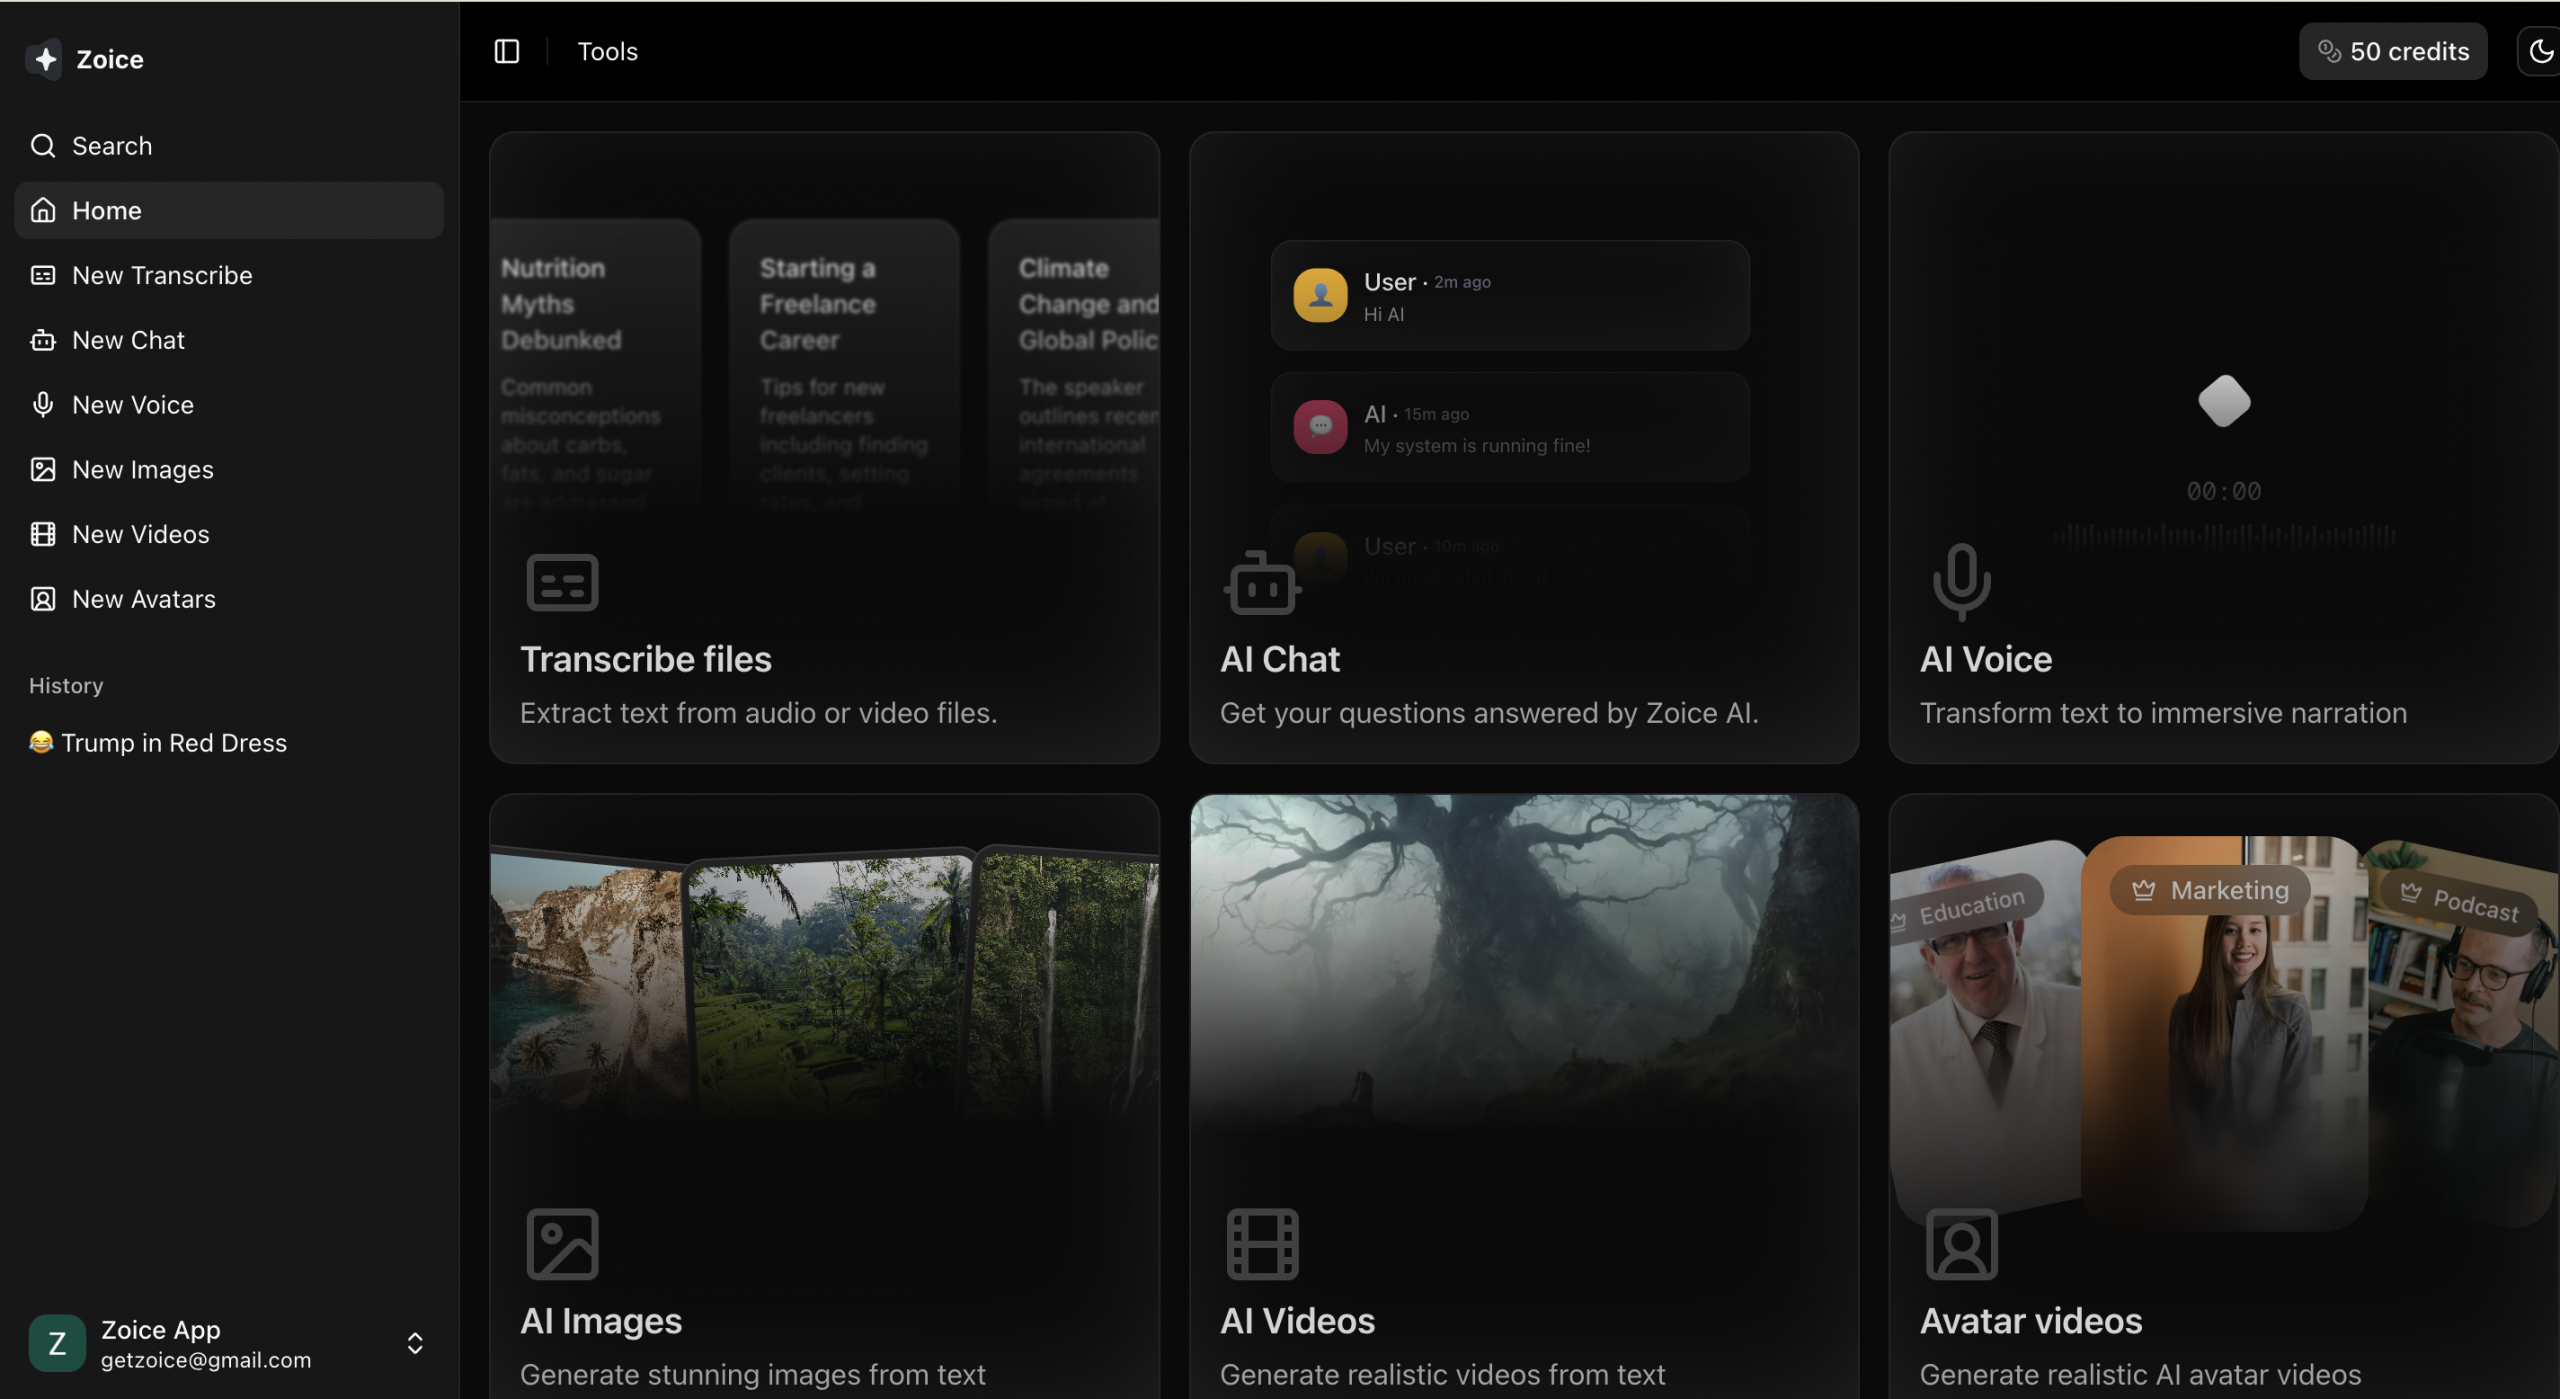Click the New Chat robot icon

[x=43, y=340]
